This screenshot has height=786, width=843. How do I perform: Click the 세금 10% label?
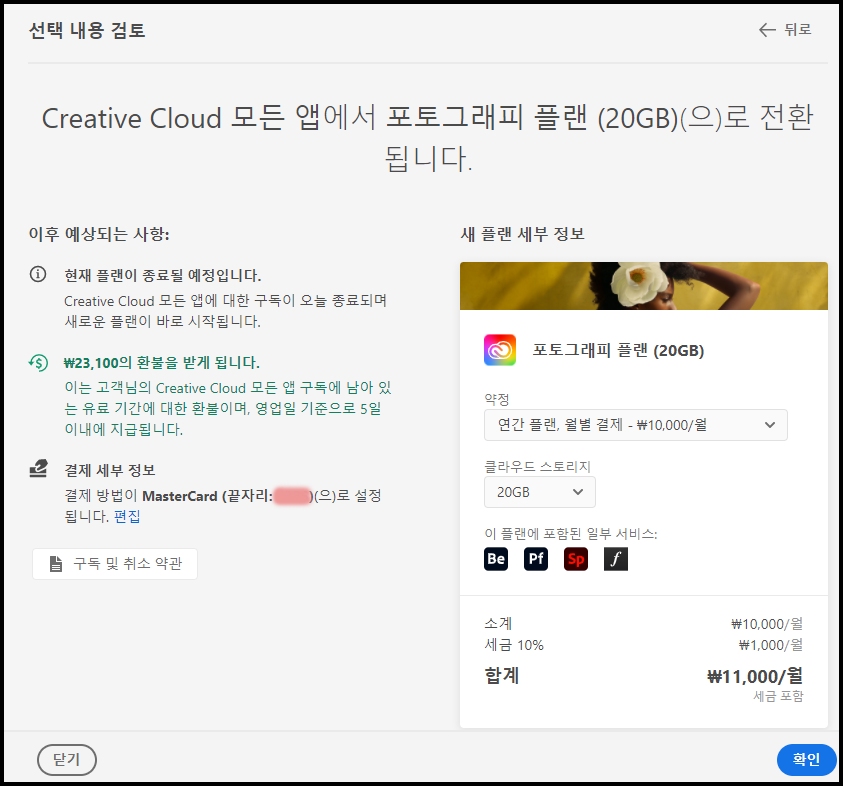(514, 645)
